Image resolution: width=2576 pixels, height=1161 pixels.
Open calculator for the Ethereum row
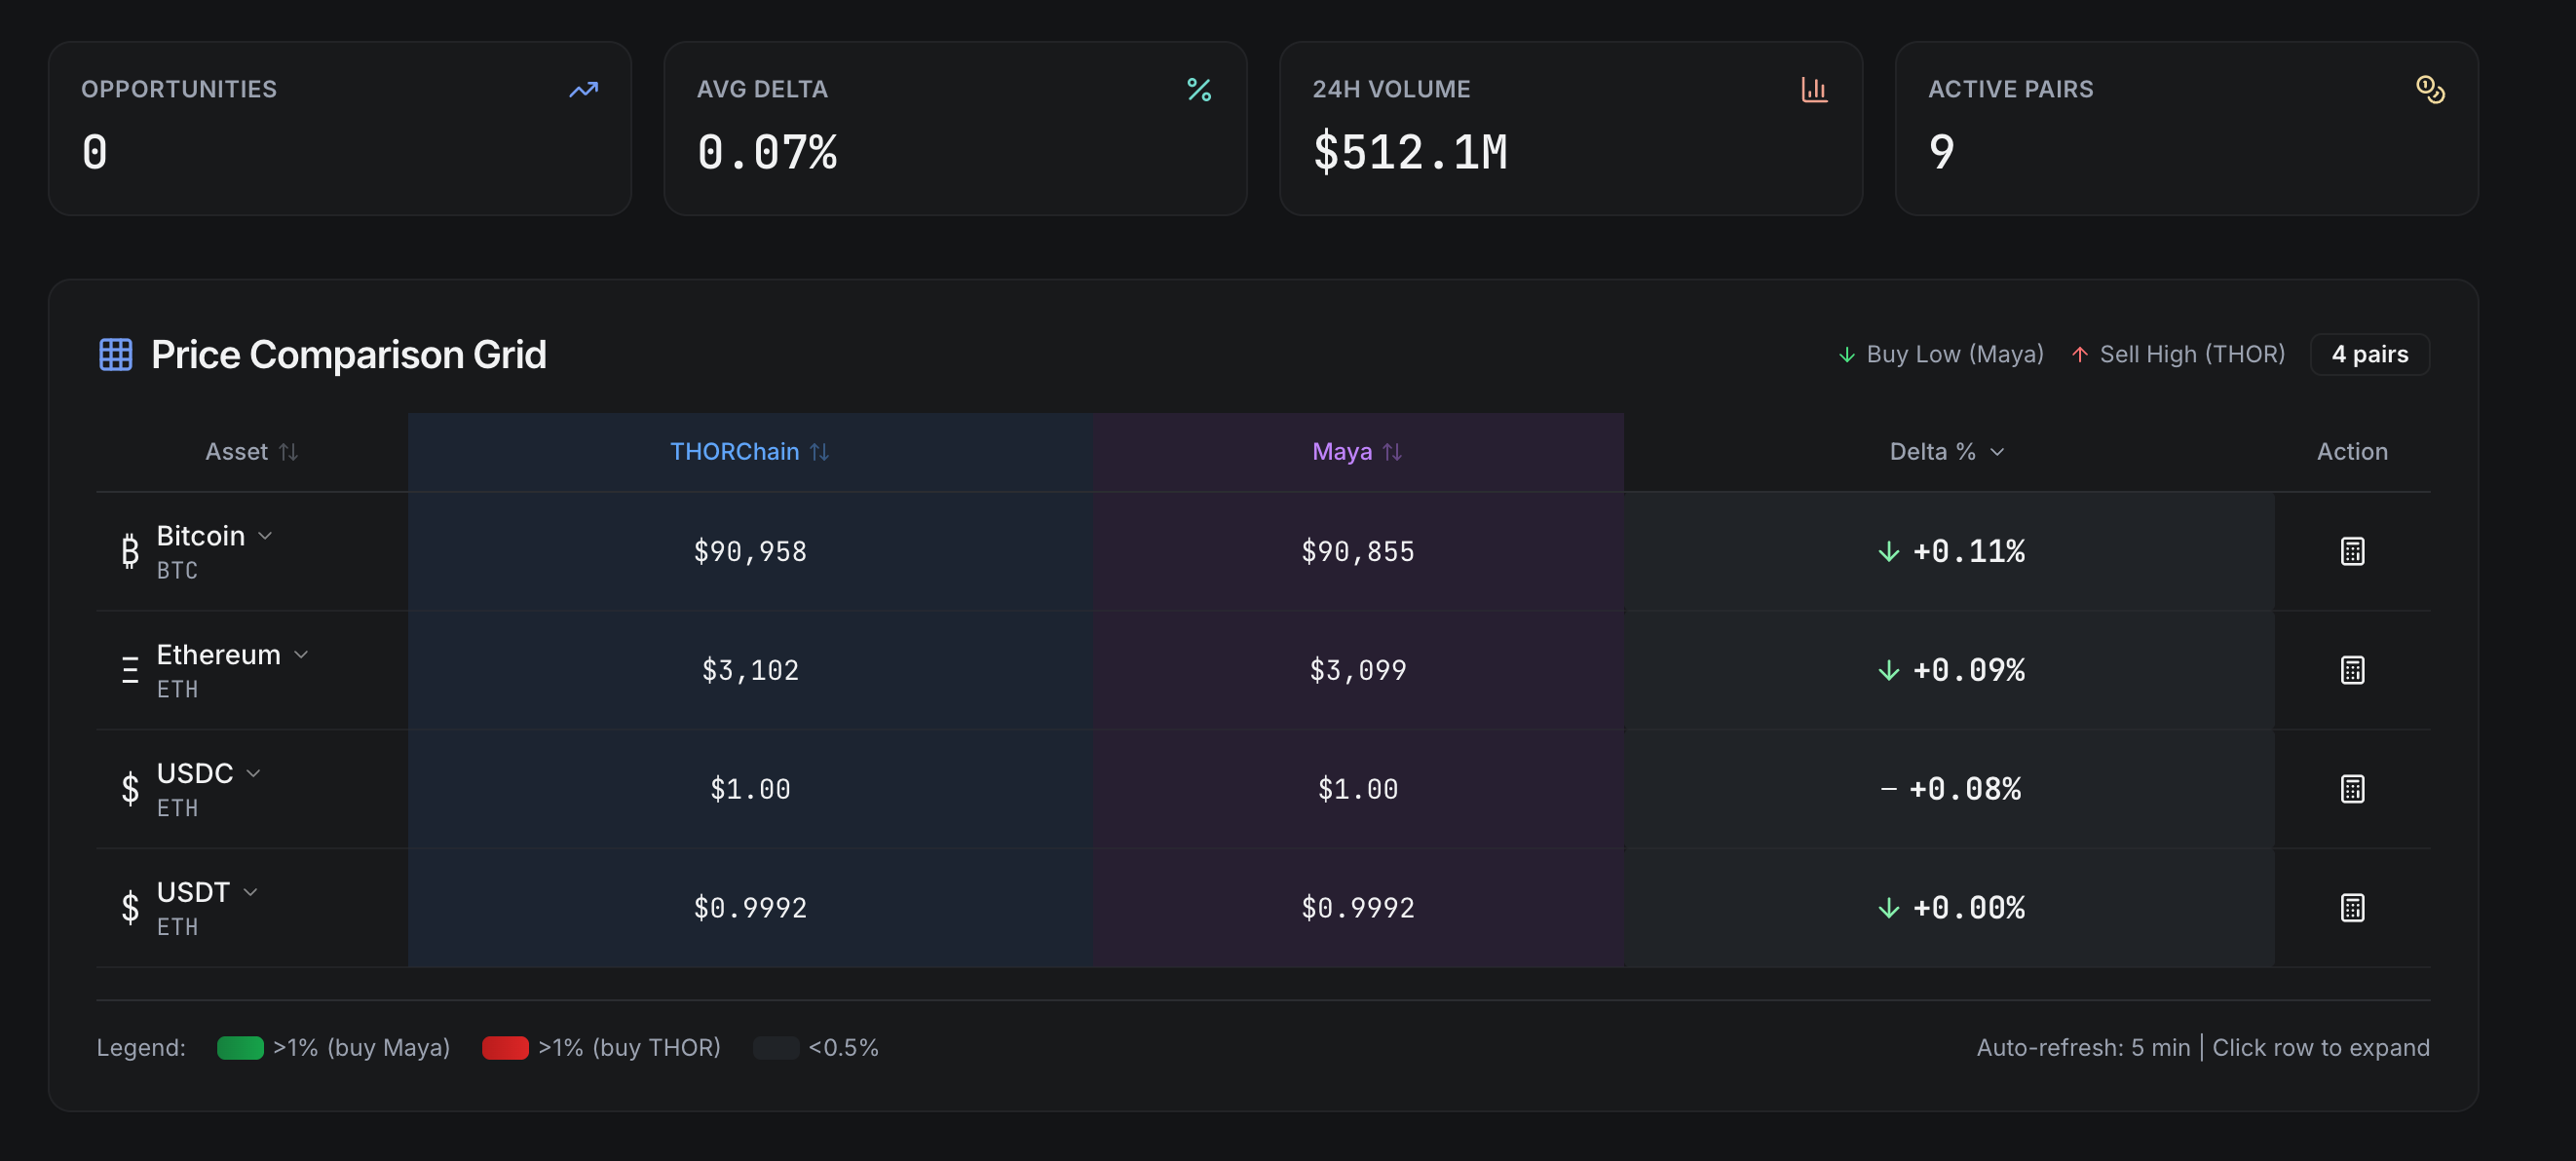click(2351, 670)
